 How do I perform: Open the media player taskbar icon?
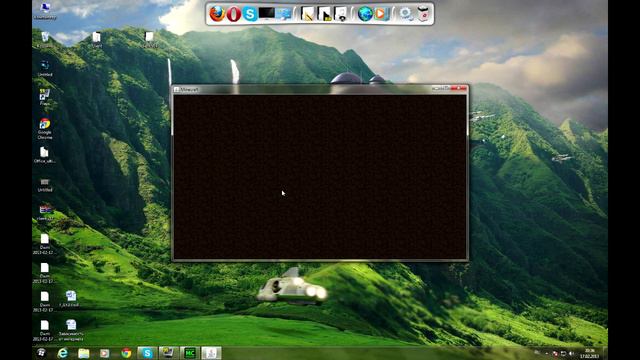pyautogui.click(x=104, y=353)
